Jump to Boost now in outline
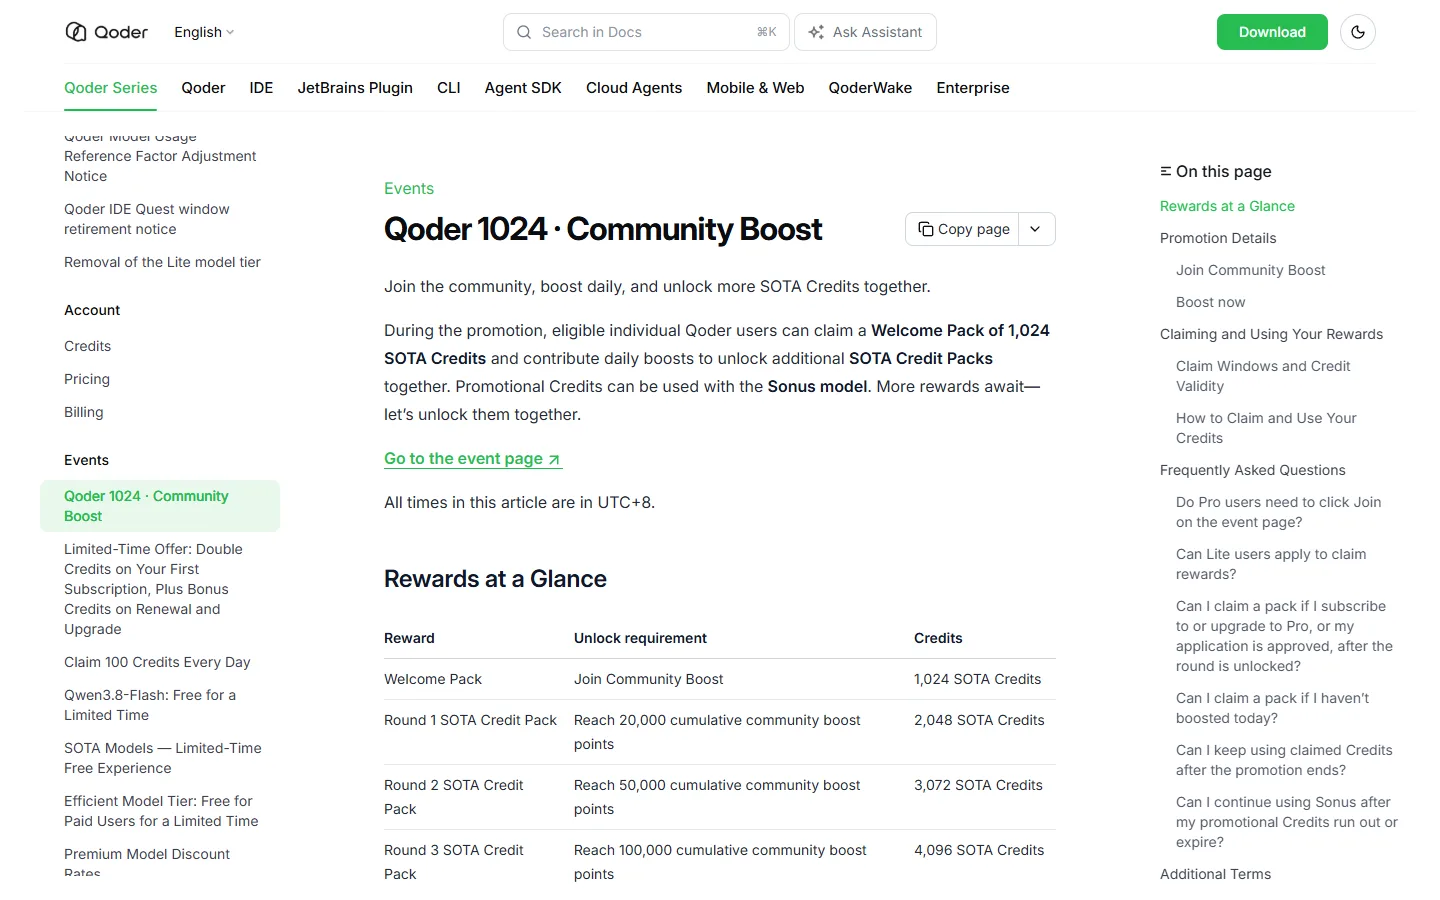Viewport: 1440px width, 900px height. click(x=1210, y=302)
